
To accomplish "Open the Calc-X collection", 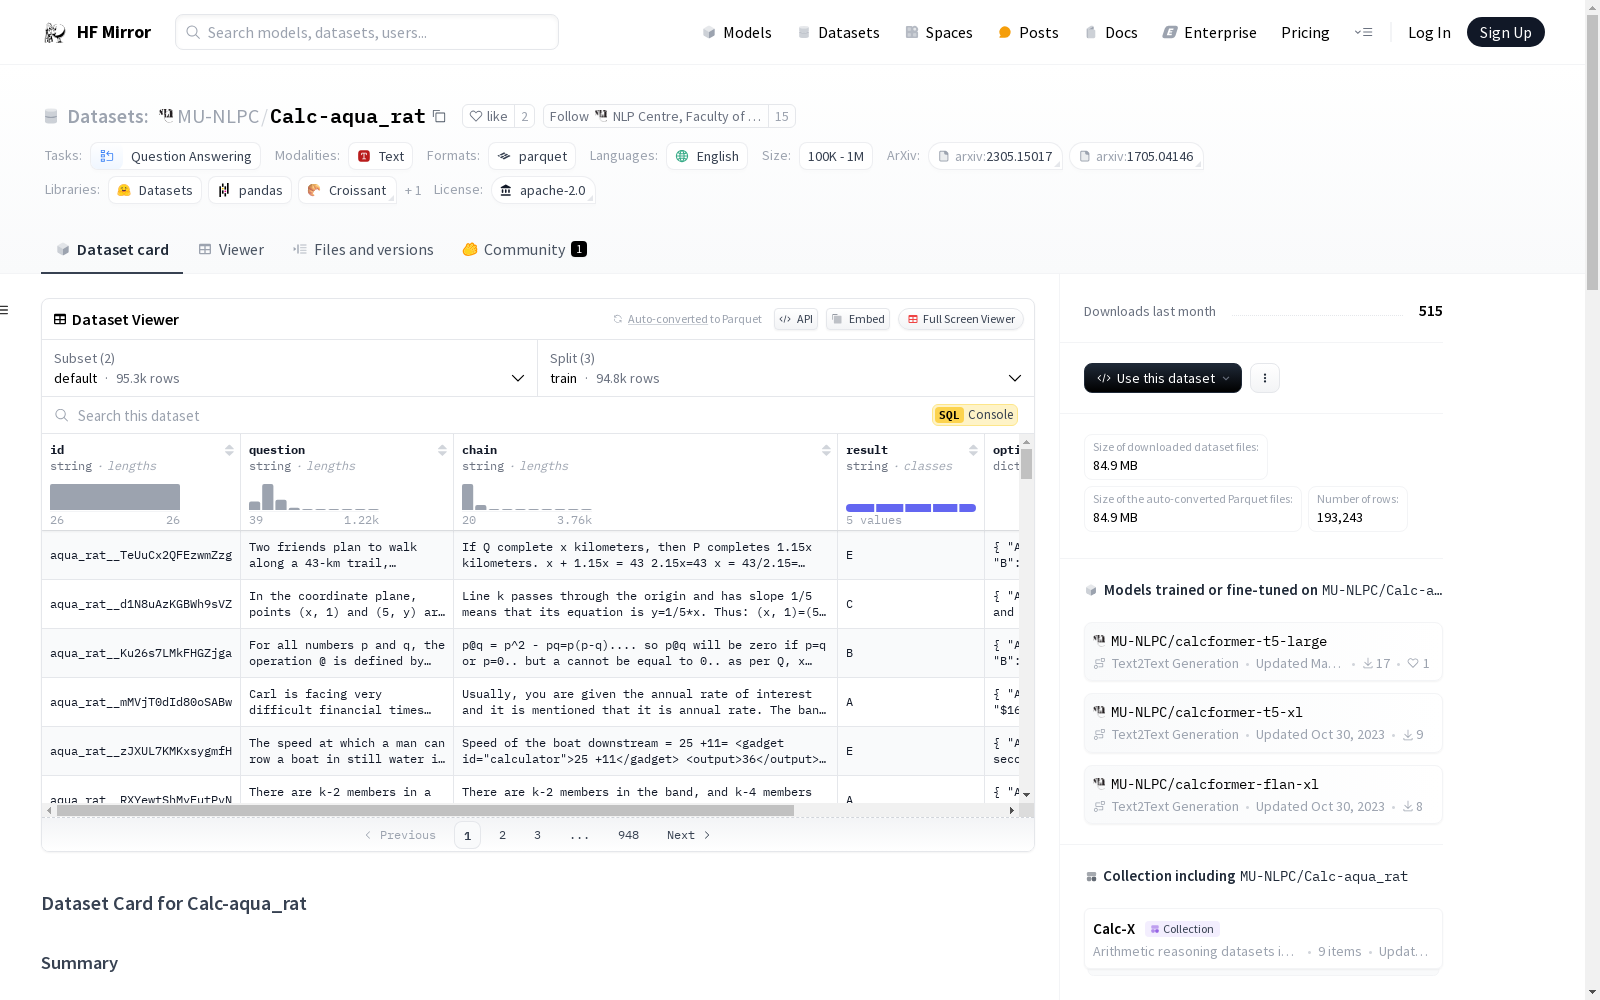I will tap(1263, 939).
